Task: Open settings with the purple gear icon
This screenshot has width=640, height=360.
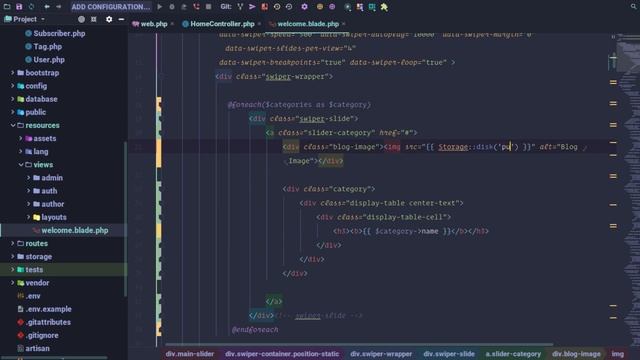Action: [304, 7]
